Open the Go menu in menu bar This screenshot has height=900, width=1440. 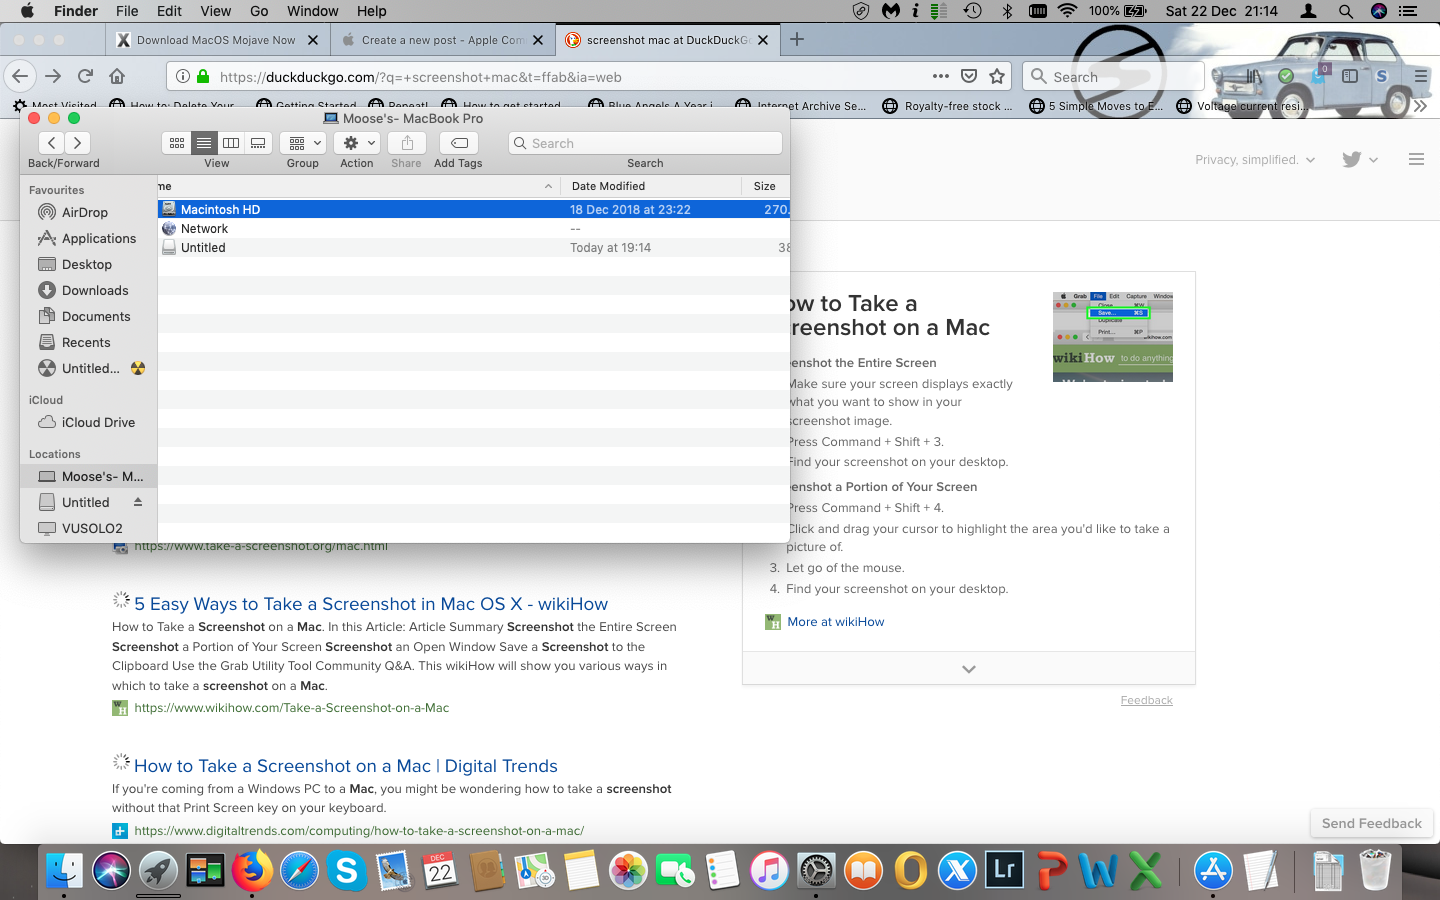point(259,11)
